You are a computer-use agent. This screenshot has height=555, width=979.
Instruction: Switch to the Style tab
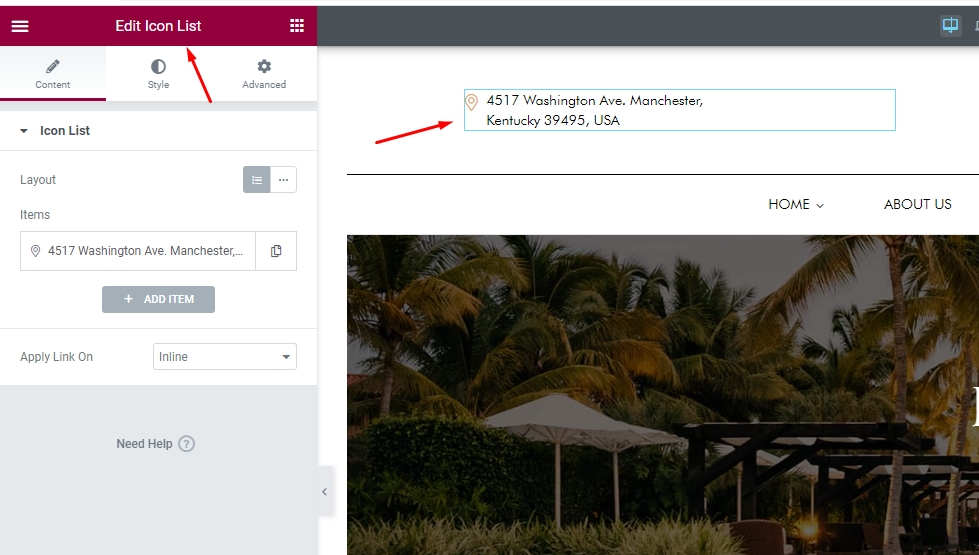158,74
